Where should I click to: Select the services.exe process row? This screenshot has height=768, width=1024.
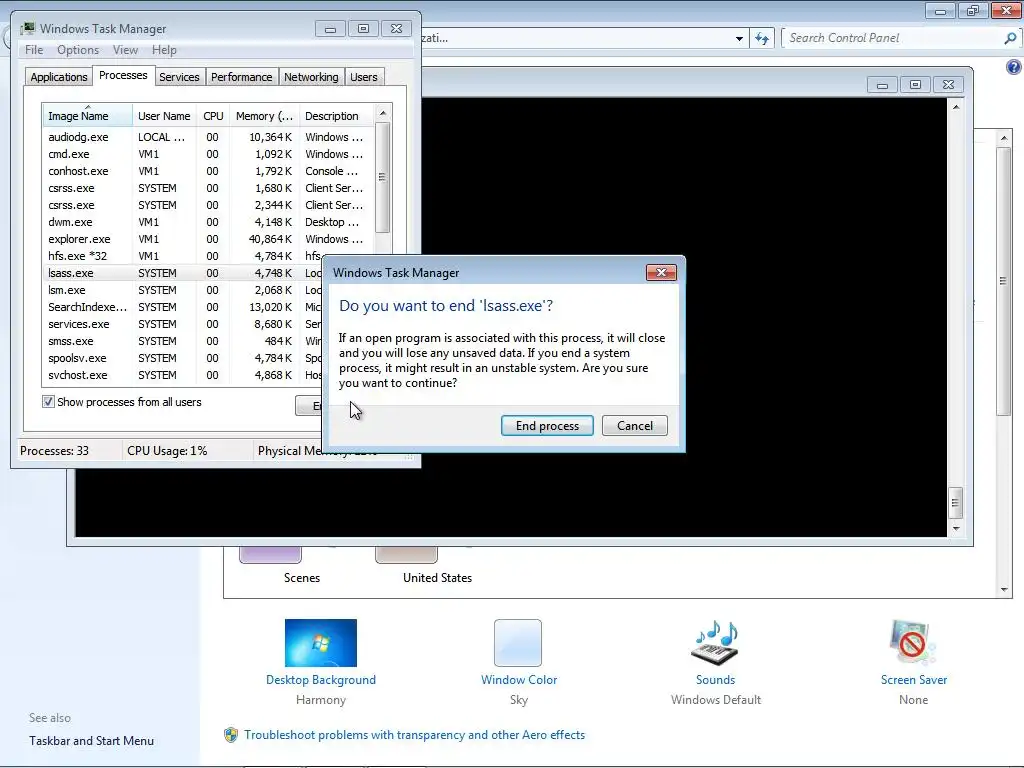click(183, 324)
